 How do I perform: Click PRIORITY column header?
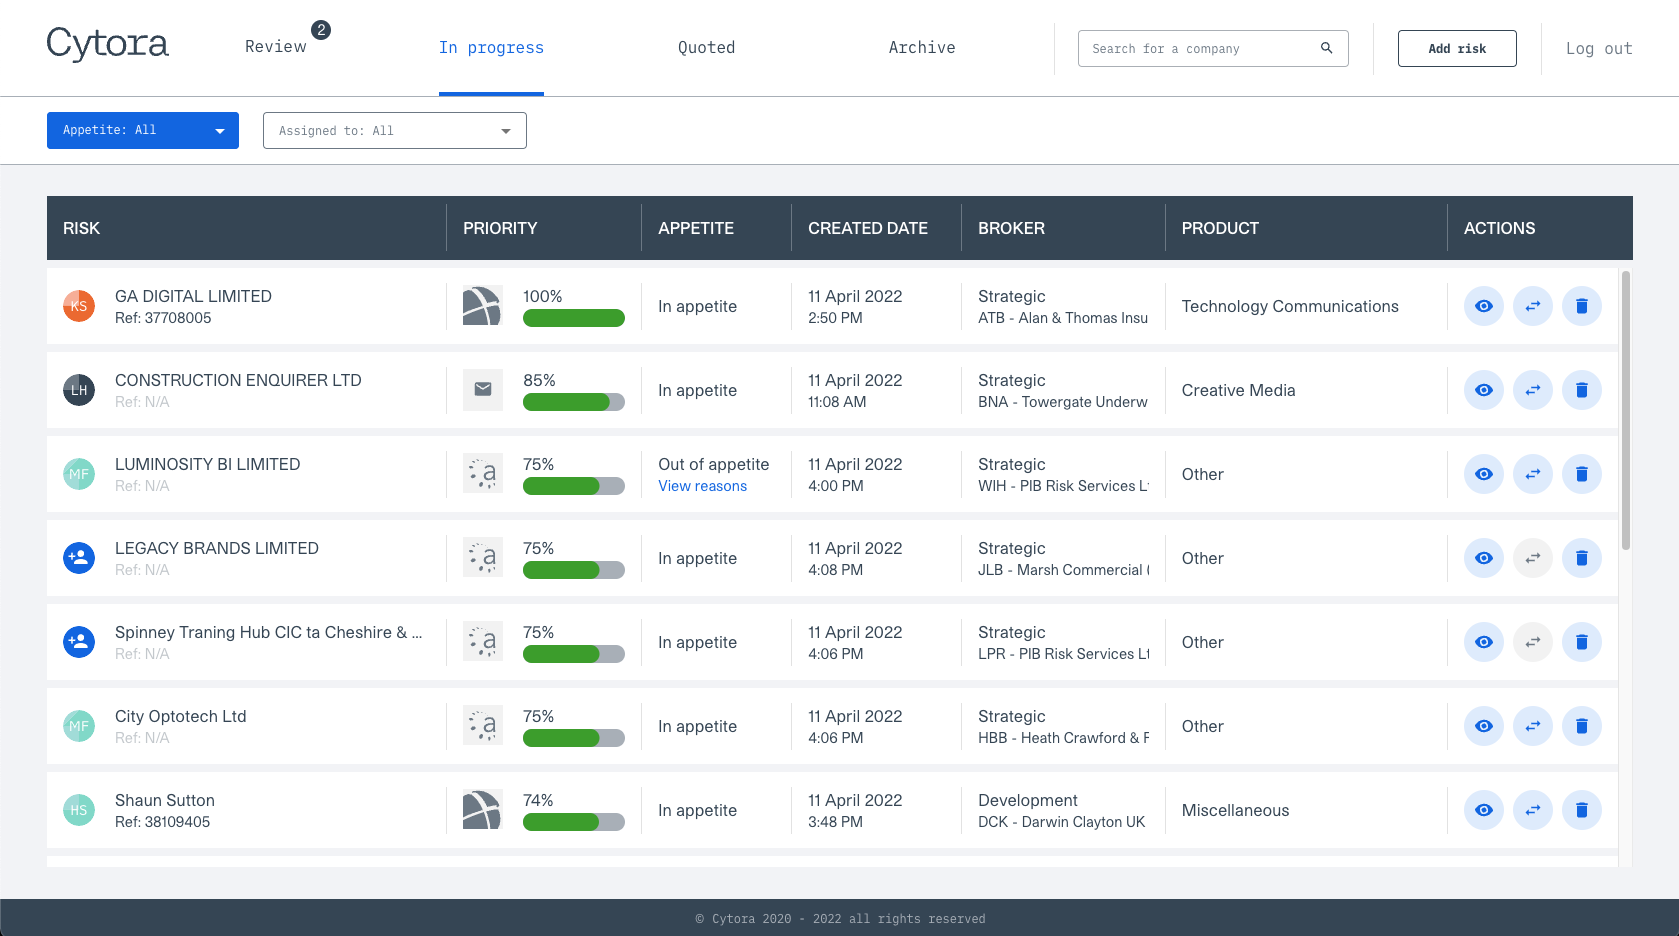coord(500,228)
